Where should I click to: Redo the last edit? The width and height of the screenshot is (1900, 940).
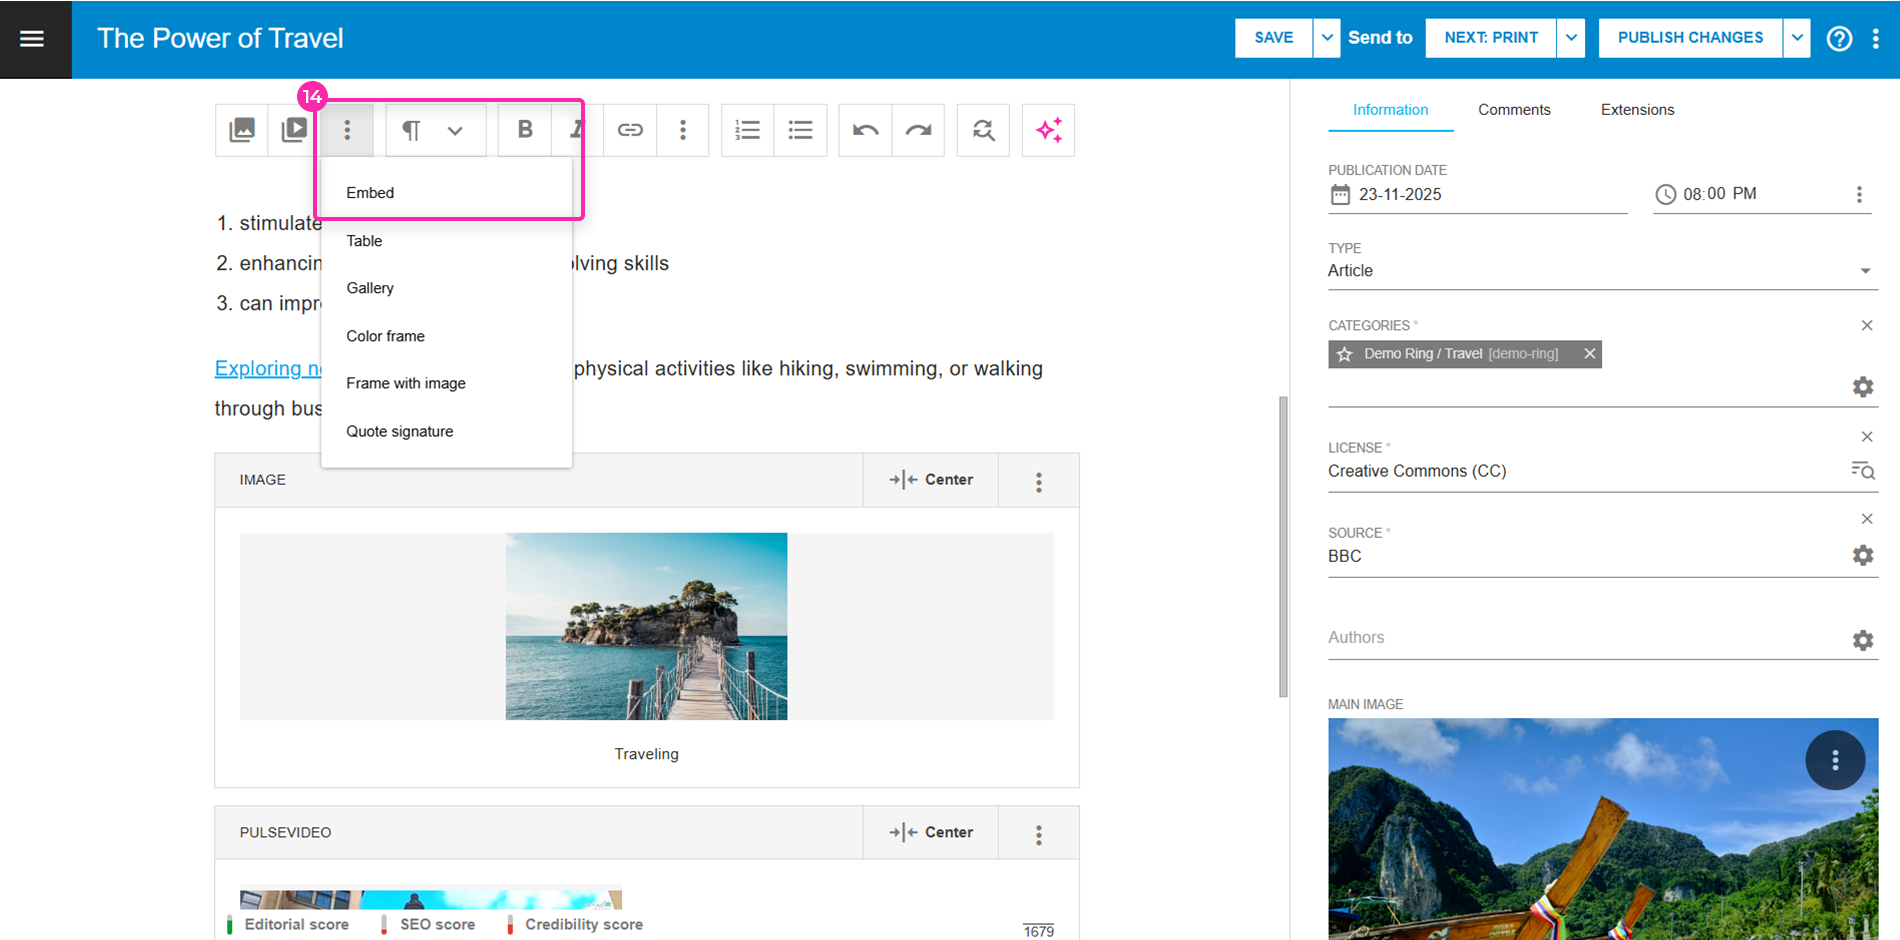tap(918, 130)
